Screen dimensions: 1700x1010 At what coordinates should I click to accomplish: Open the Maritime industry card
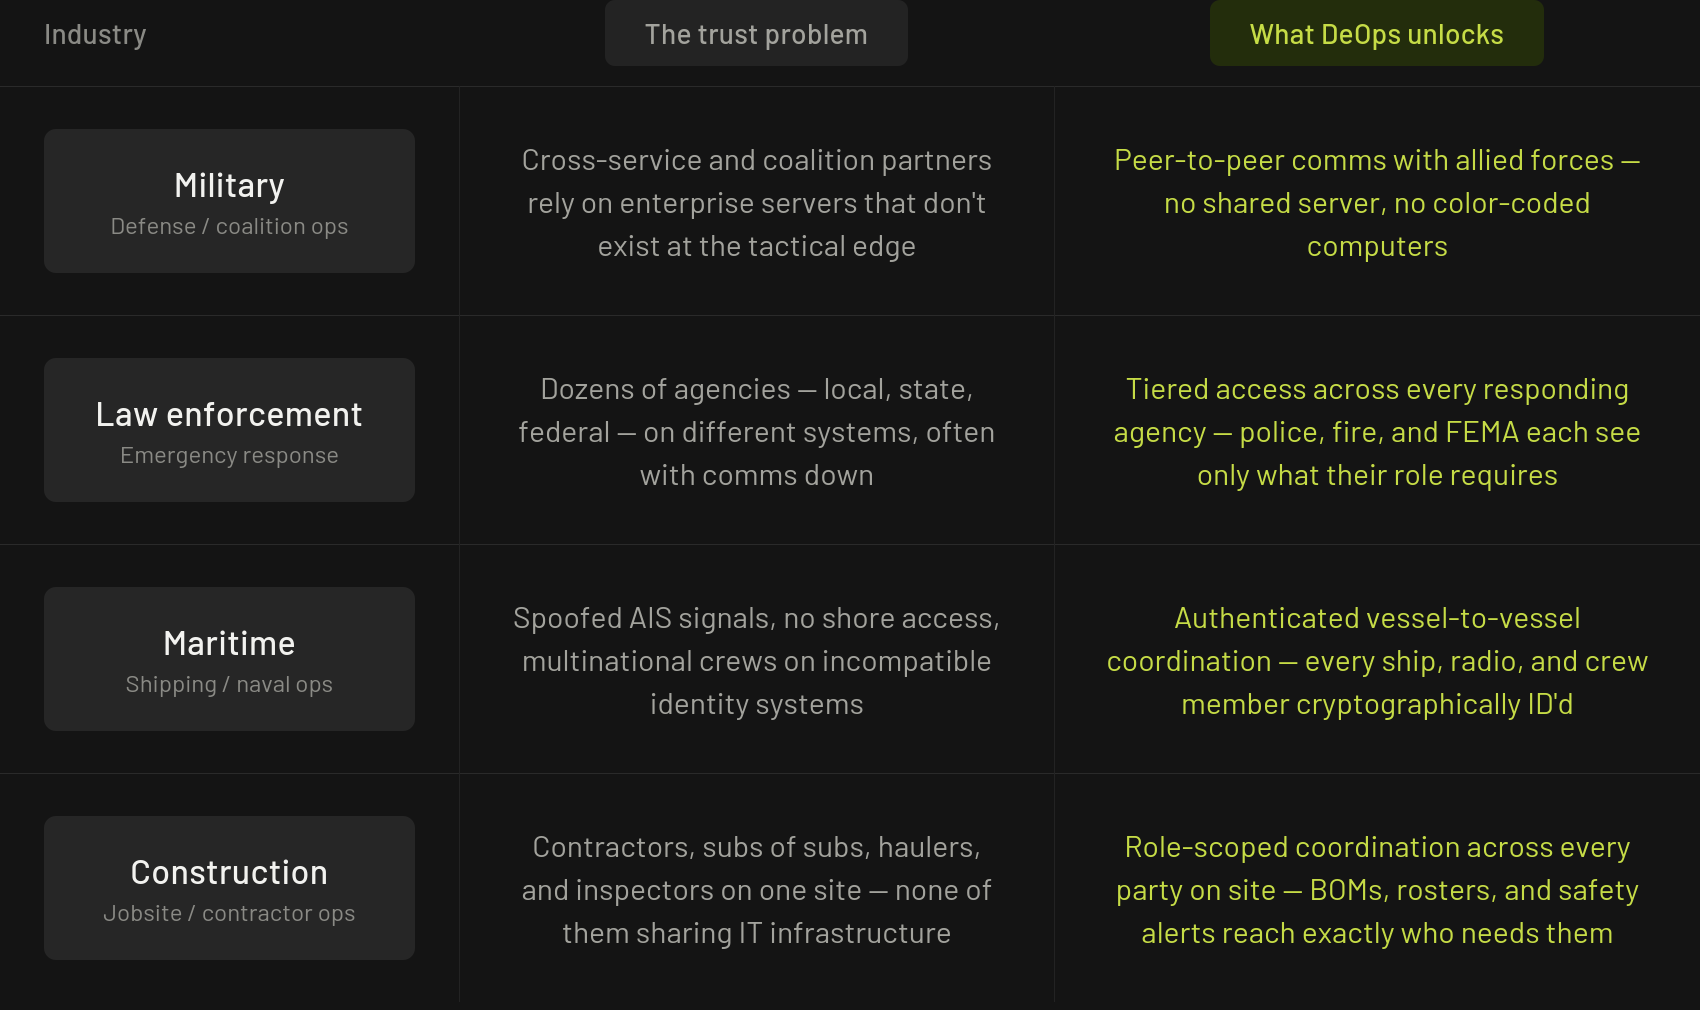pyautogui.click(x=229, y=659)
